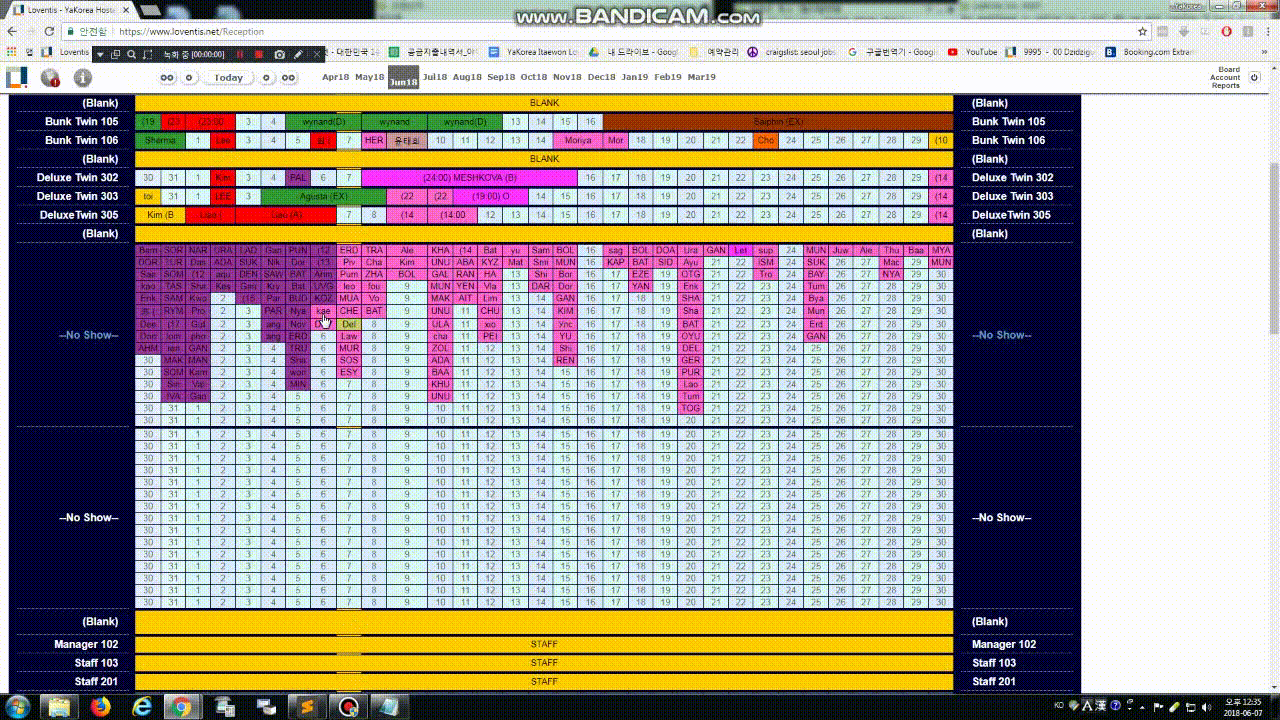Click the magenta MESHKOVA booking bar

click(x=469, y=177)
